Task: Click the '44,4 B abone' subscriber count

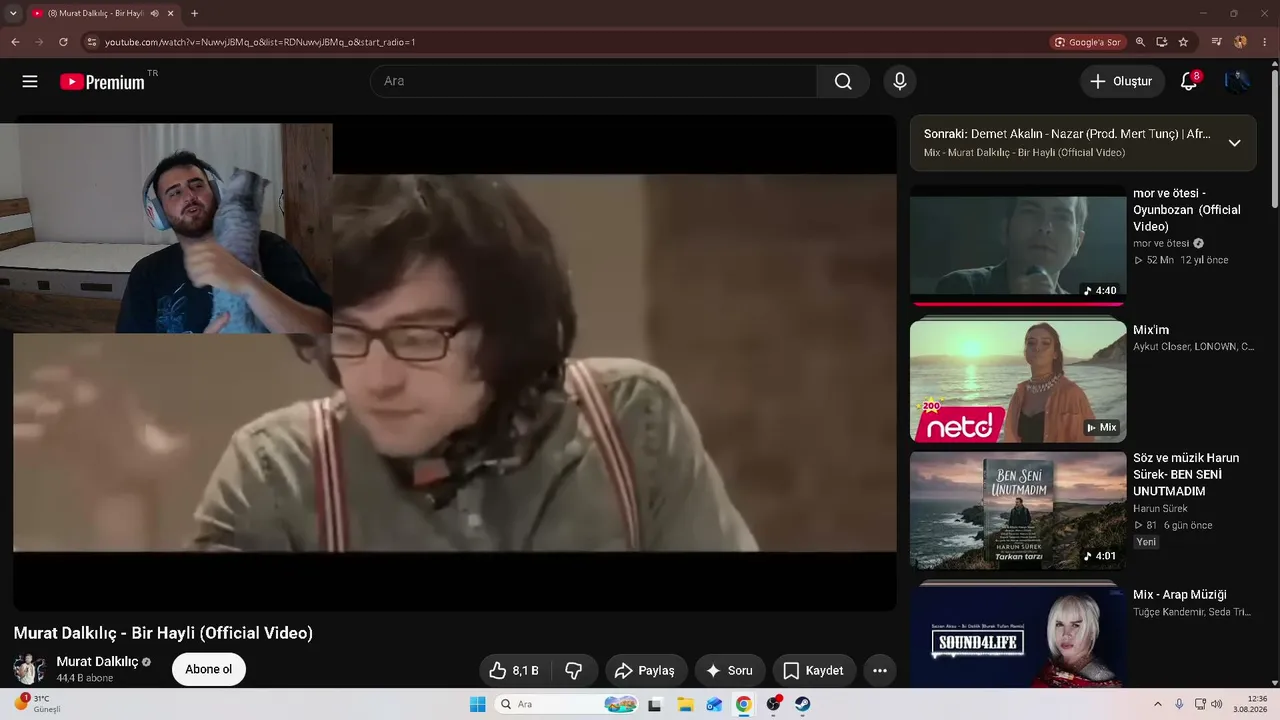Action: tap(85, 678)
